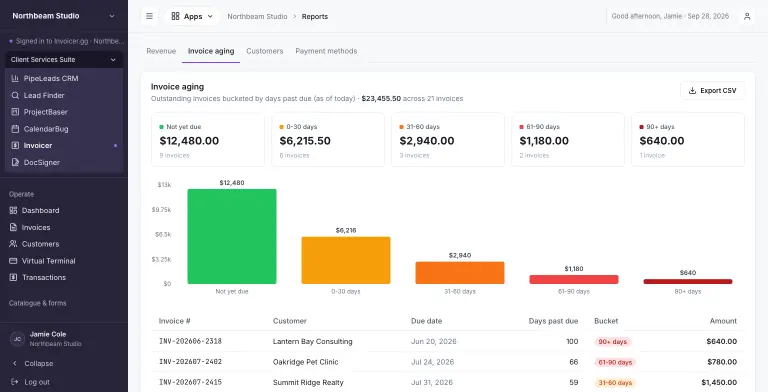Select DocSigner from the suite list
The image size is (768, 392).
pos(64,162)
